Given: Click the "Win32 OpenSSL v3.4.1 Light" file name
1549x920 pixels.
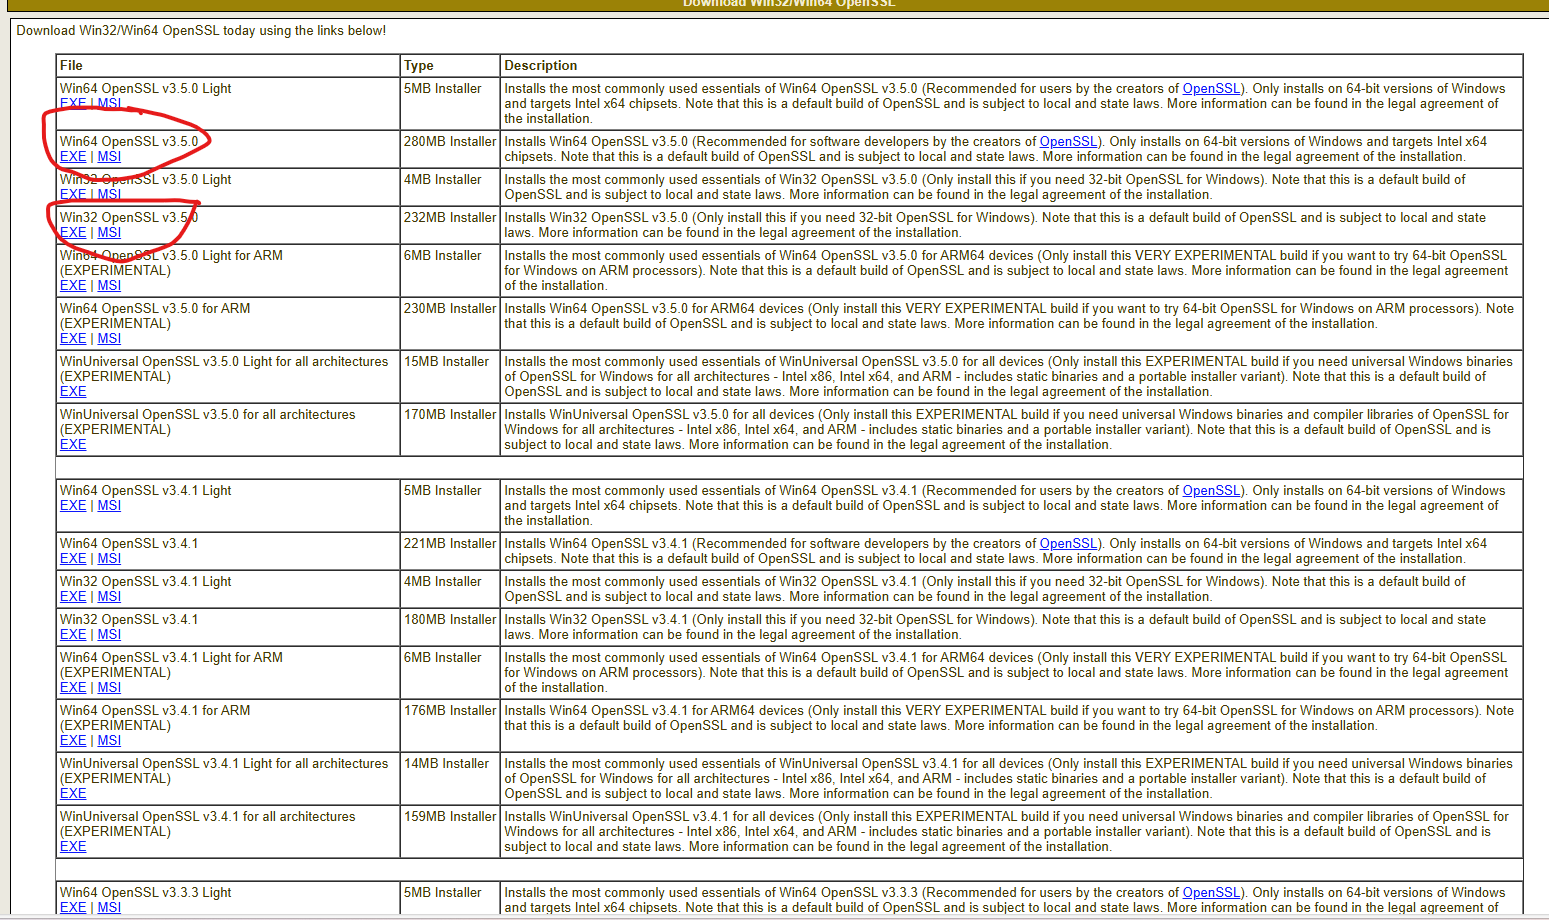Looking at the screenshot, I should coord(145,581).
